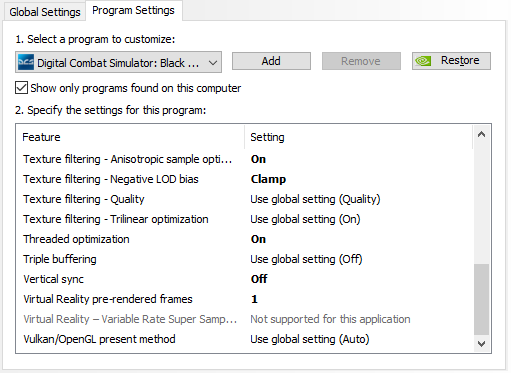Open the Clamp setting value
511x373 pixels.
(x=268, y=179)
